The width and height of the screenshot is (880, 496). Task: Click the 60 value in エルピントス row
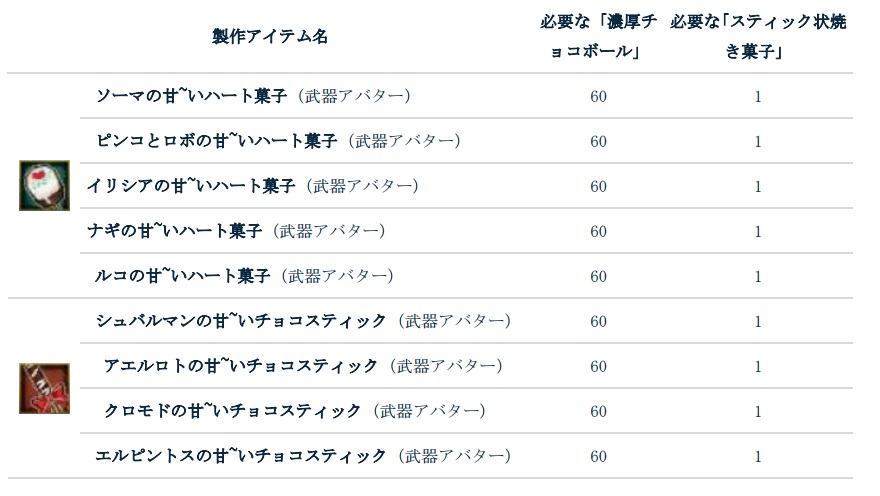pyautogui.click(x=598, y=457)
